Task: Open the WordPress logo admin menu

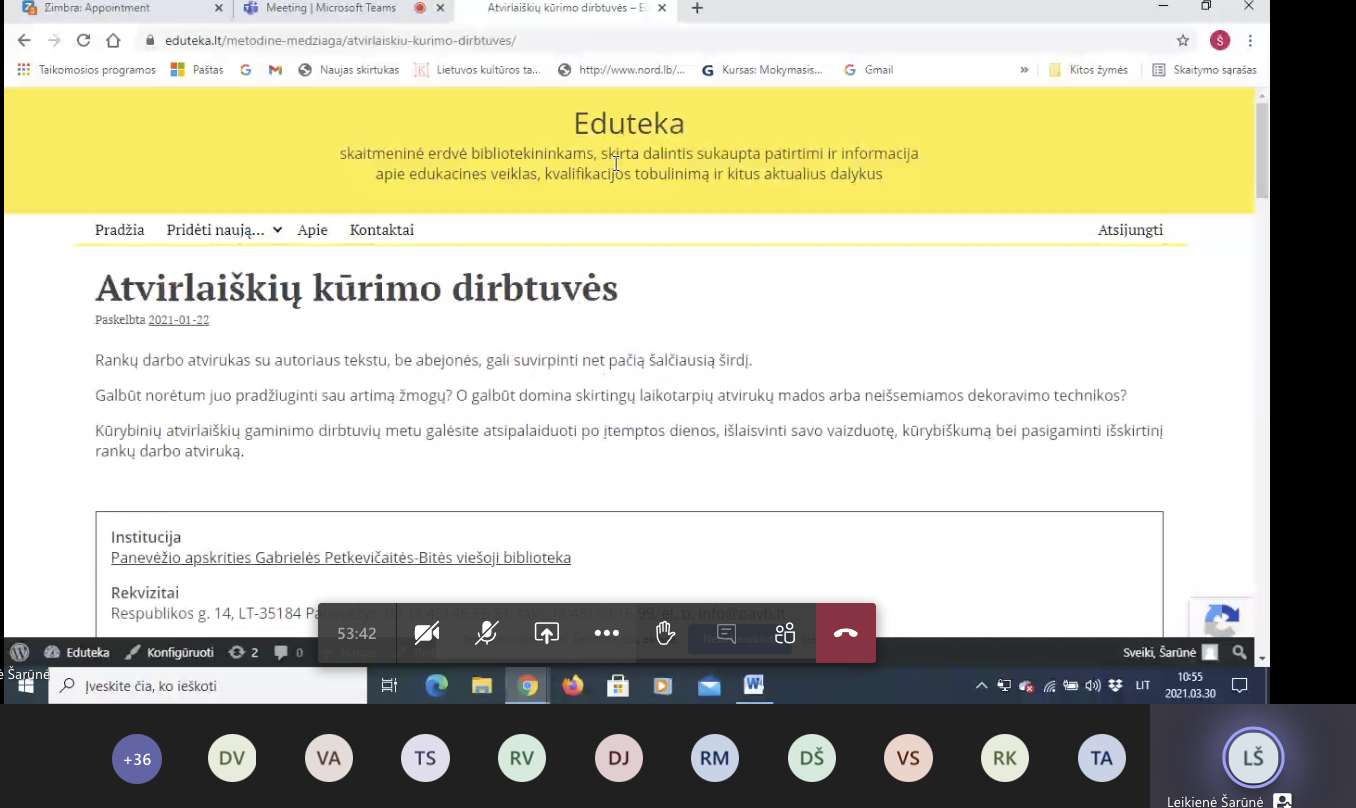Action: (x=19, y=652)
